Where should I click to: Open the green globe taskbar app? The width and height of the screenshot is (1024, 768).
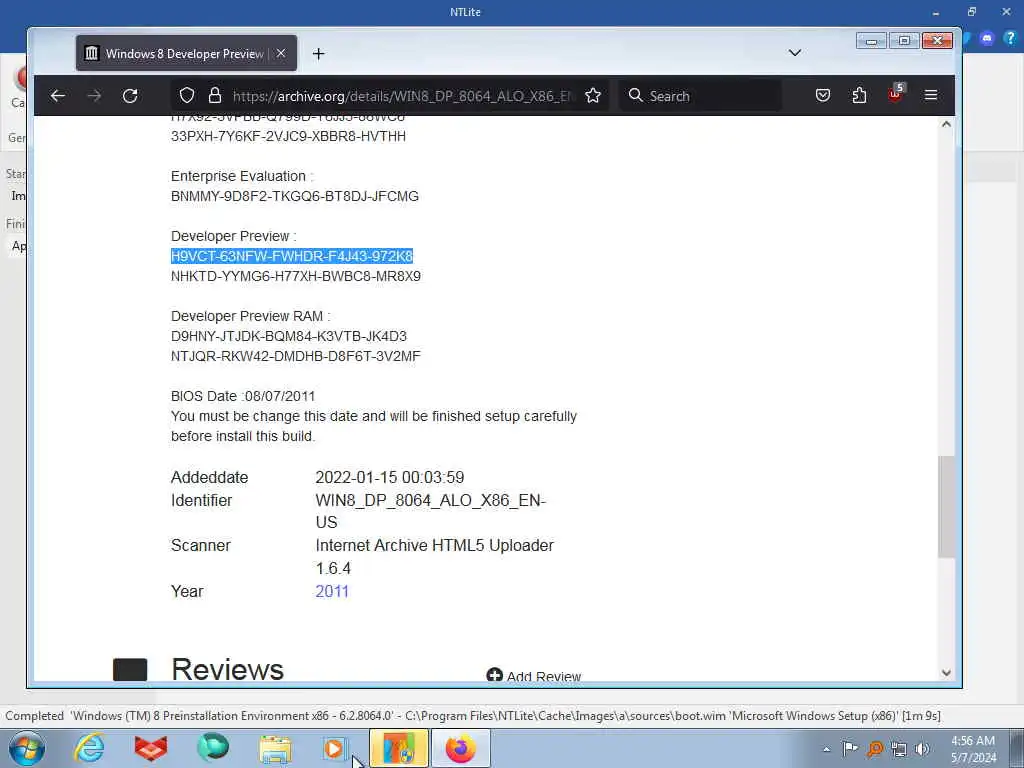pos(213,748)
